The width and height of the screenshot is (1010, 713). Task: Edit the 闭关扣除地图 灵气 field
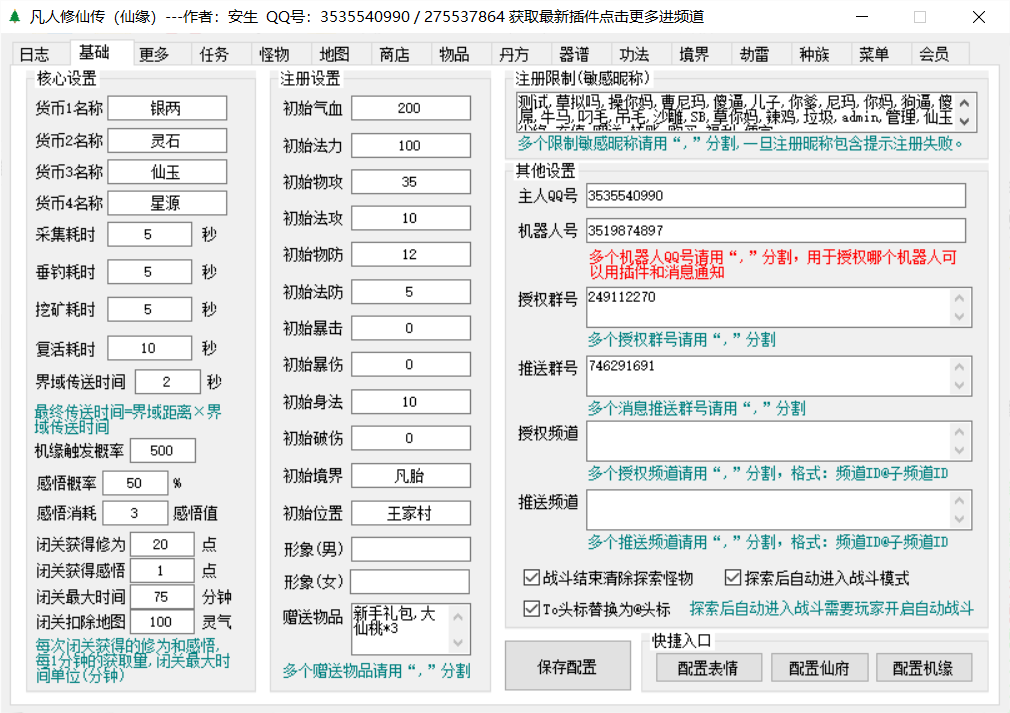tap(162, 622)
